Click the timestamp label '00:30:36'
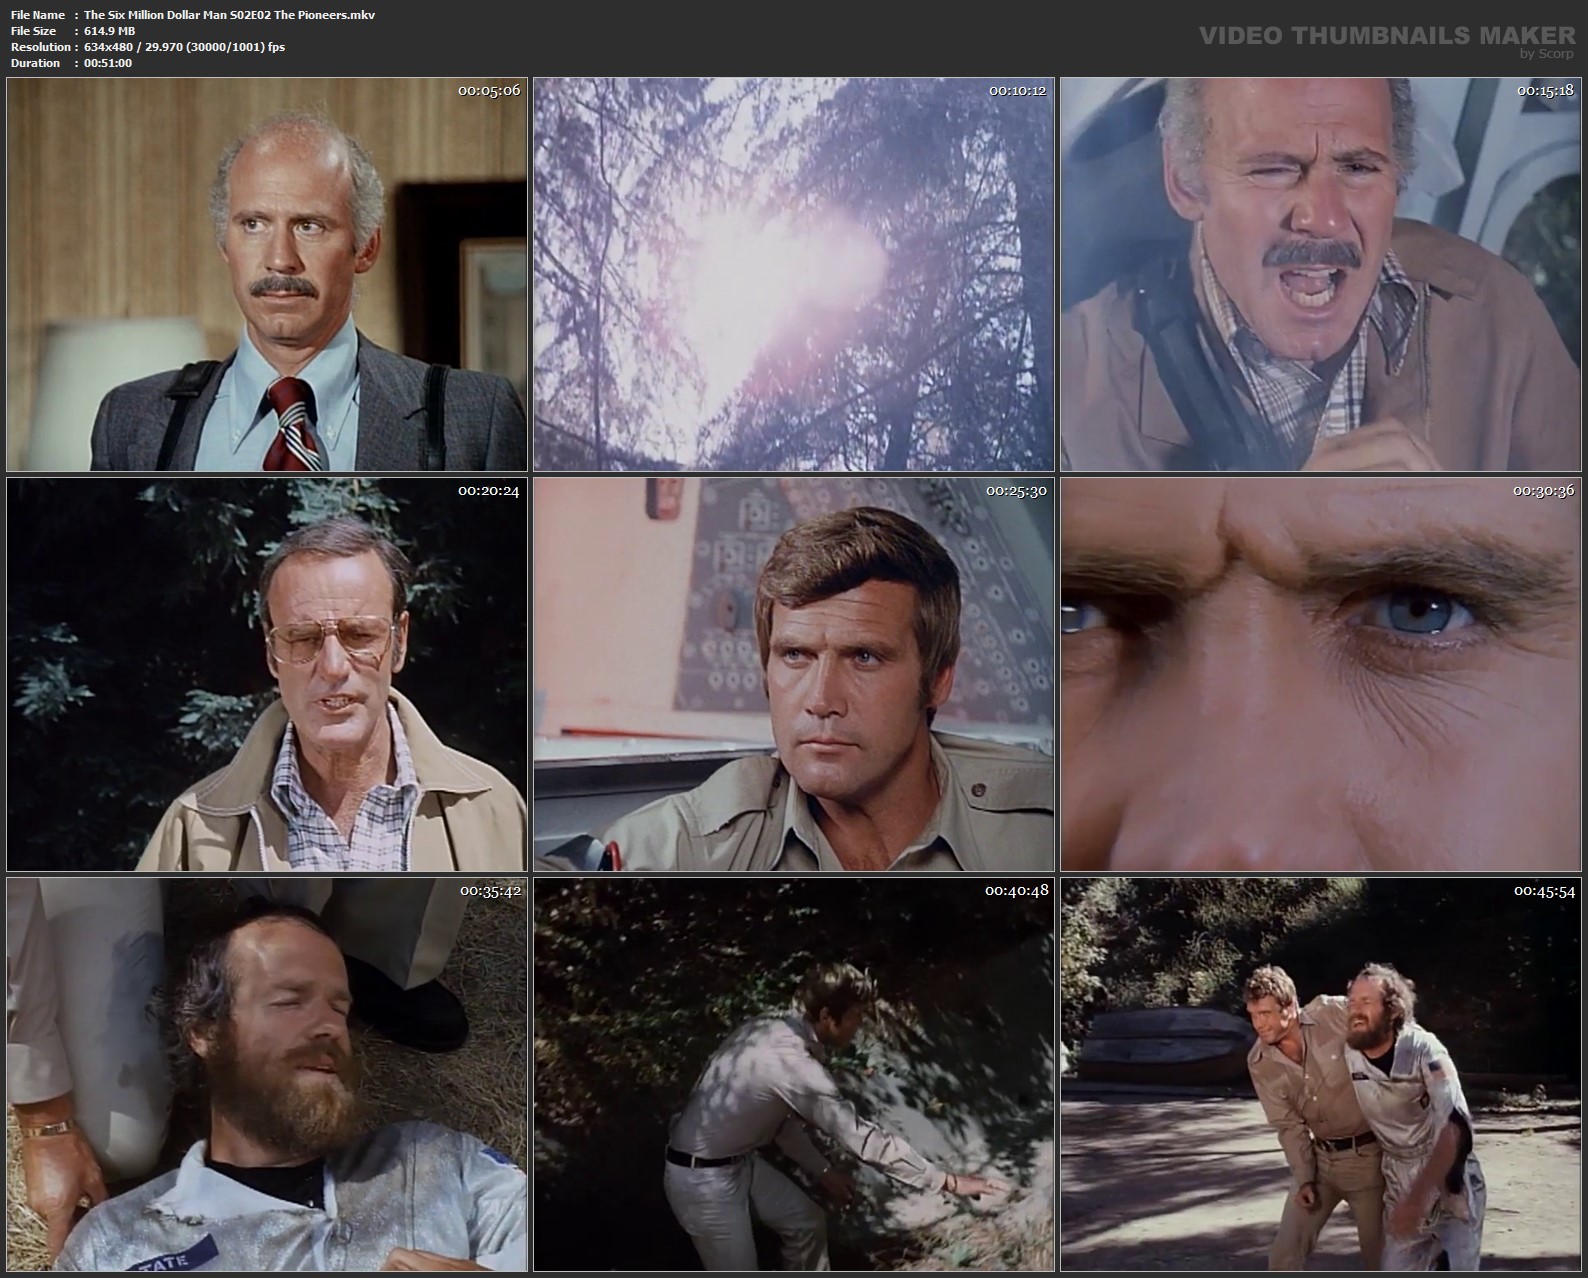This screenshot has width=1588, height=1278. (x=1545, y=491)
